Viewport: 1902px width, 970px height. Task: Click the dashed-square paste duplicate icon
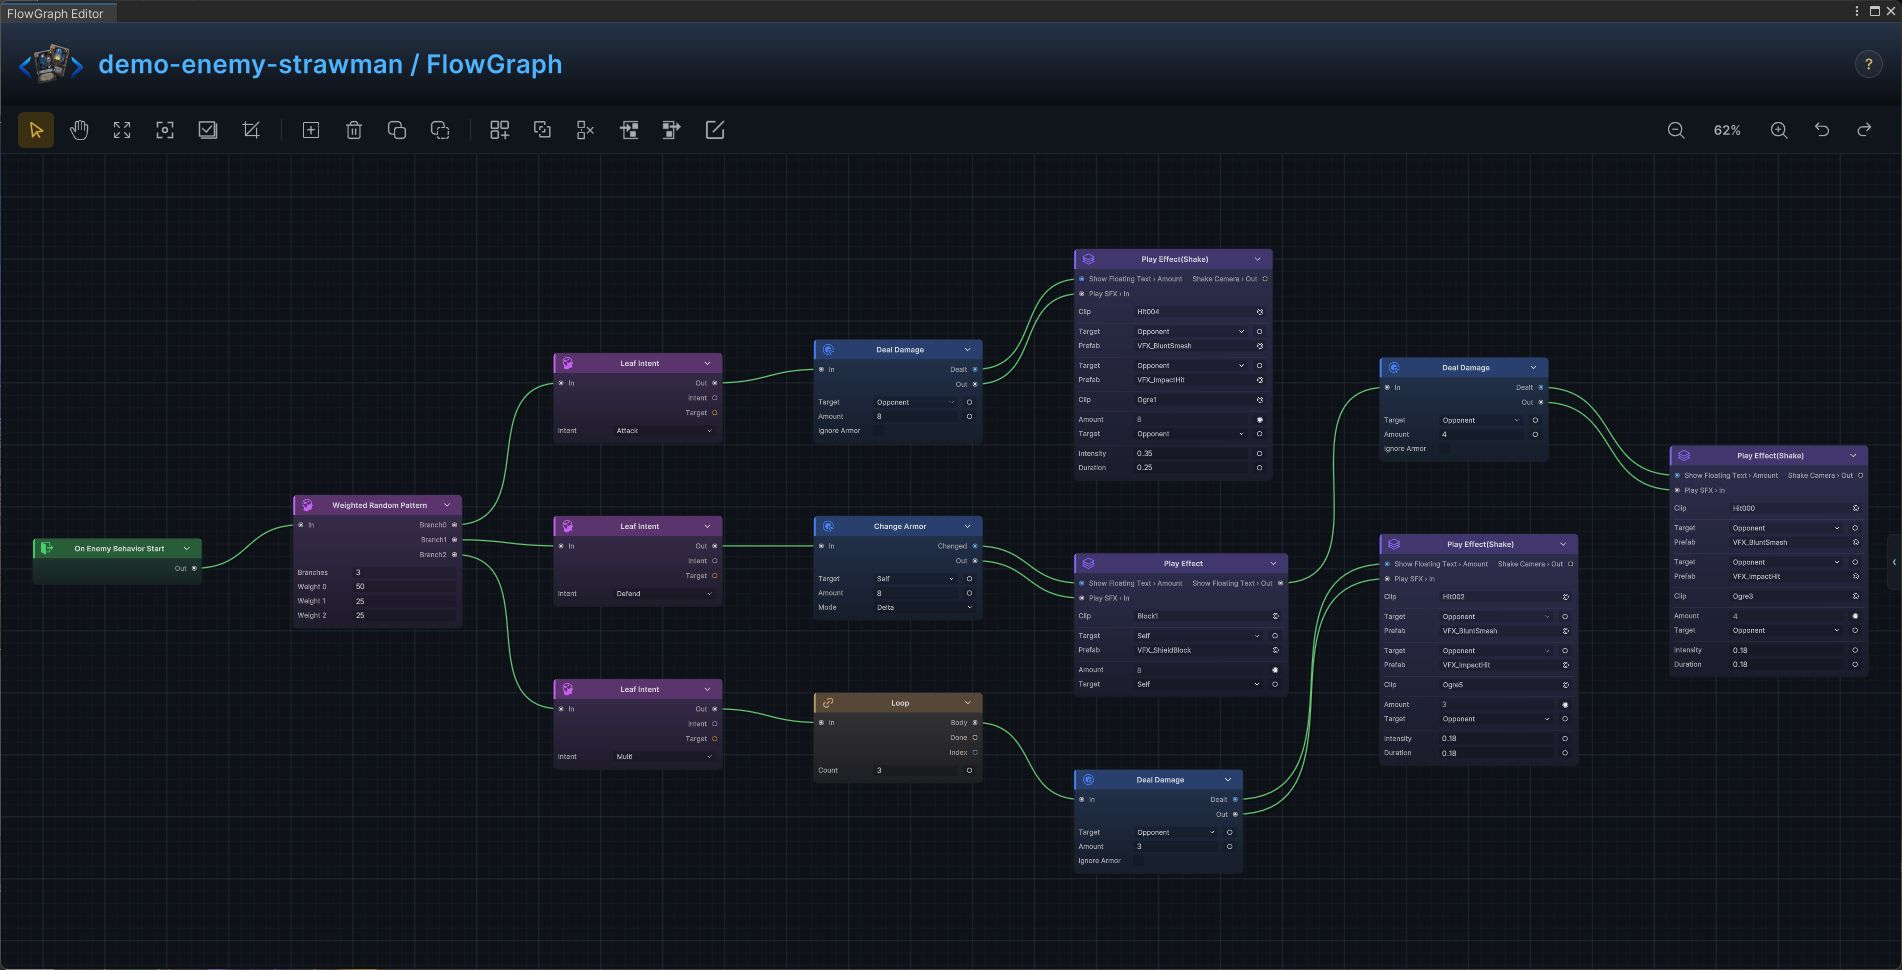[440, 130]
